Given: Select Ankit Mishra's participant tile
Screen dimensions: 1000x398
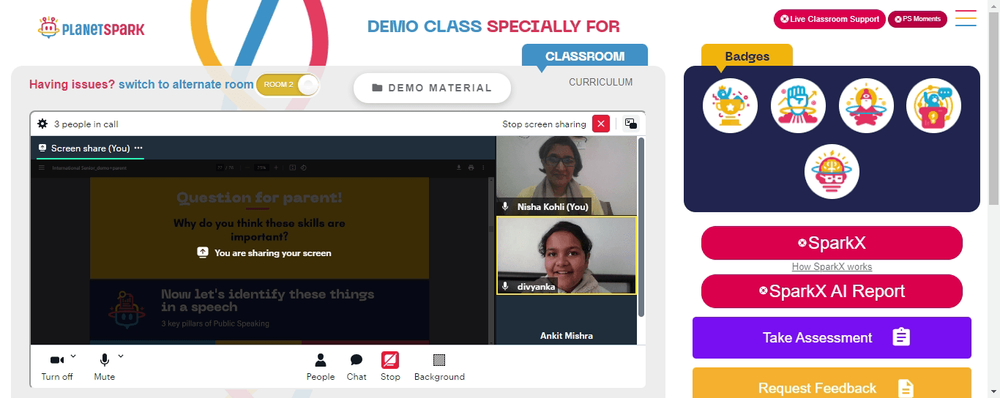Looking at the screenshot, I should [x=566, y=321].
